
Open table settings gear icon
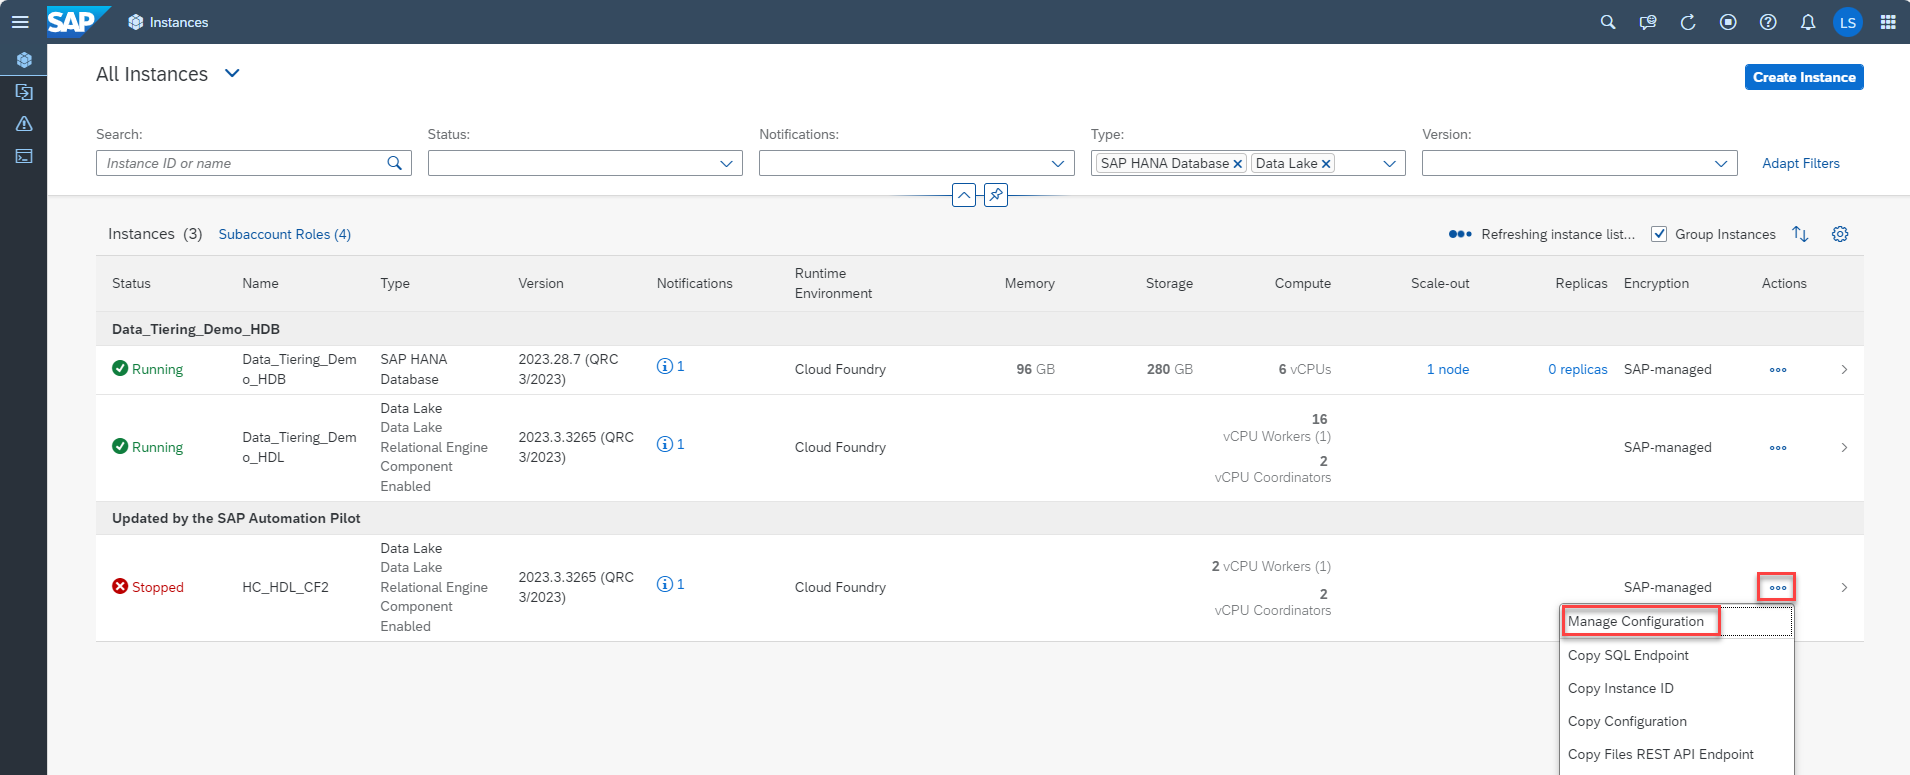[1840, 234]
